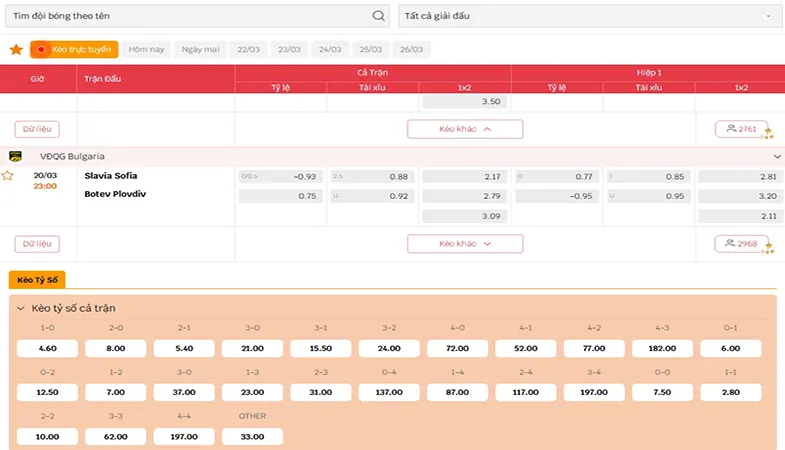The height and width of the screenshot is (450, 785).
Task: Select full-match handicap odds 0.75
Action: (281, 196)
